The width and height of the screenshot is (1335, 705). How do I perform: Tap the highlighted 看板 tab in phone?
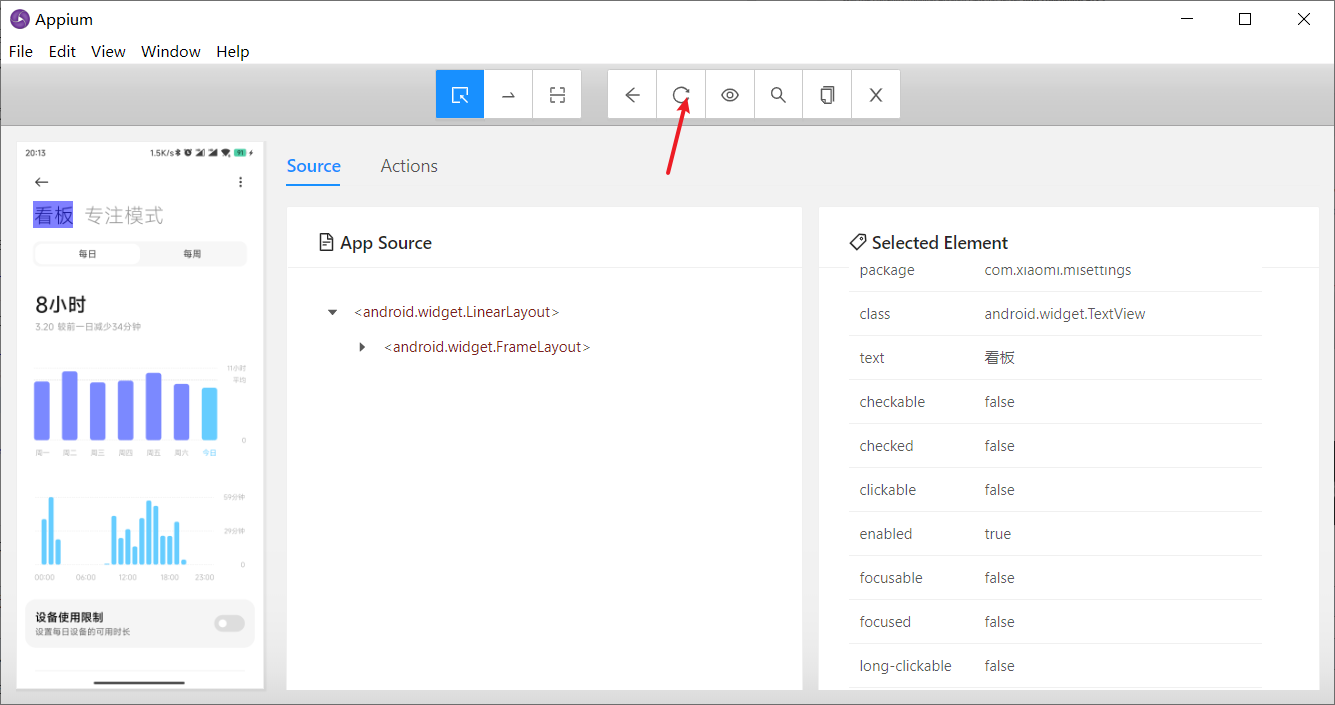pyautogui.click(x=53, y=215)
